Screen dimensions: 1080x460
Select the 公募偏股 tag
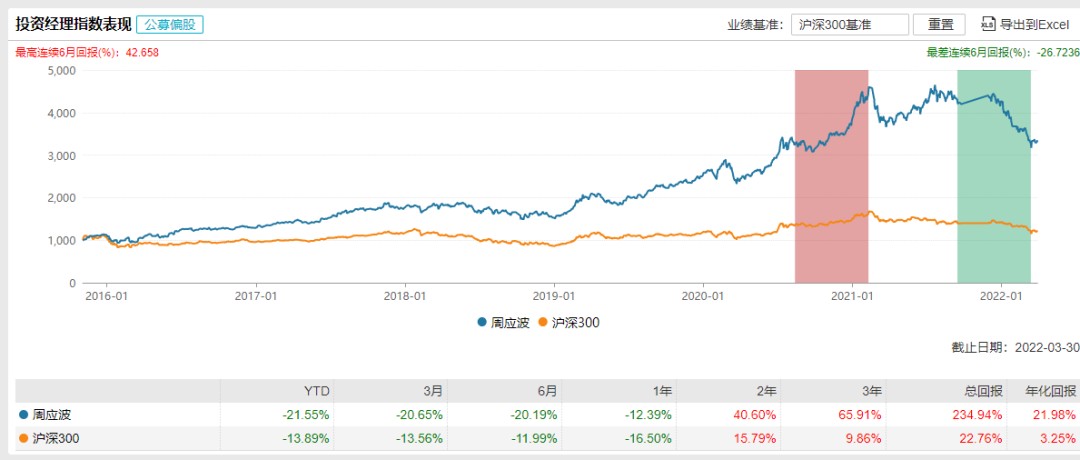(170, 25)
